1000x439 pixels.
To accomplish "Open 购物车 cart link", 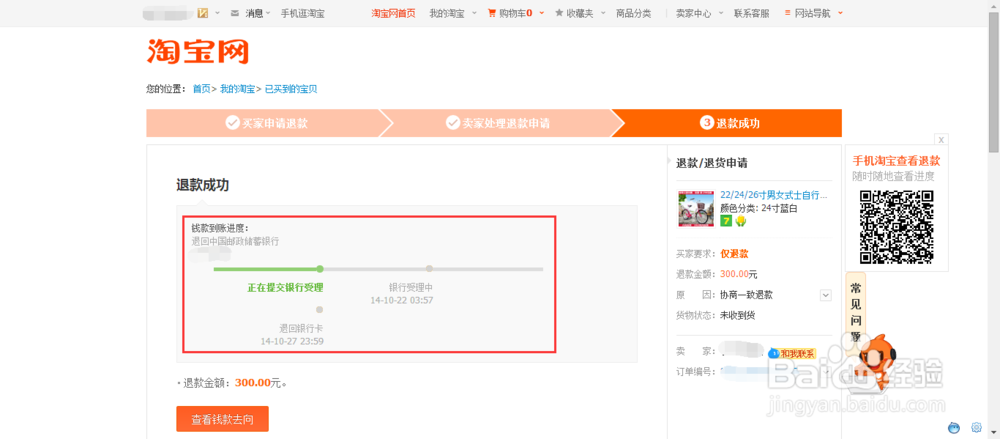I will click(x=515, y=13).
